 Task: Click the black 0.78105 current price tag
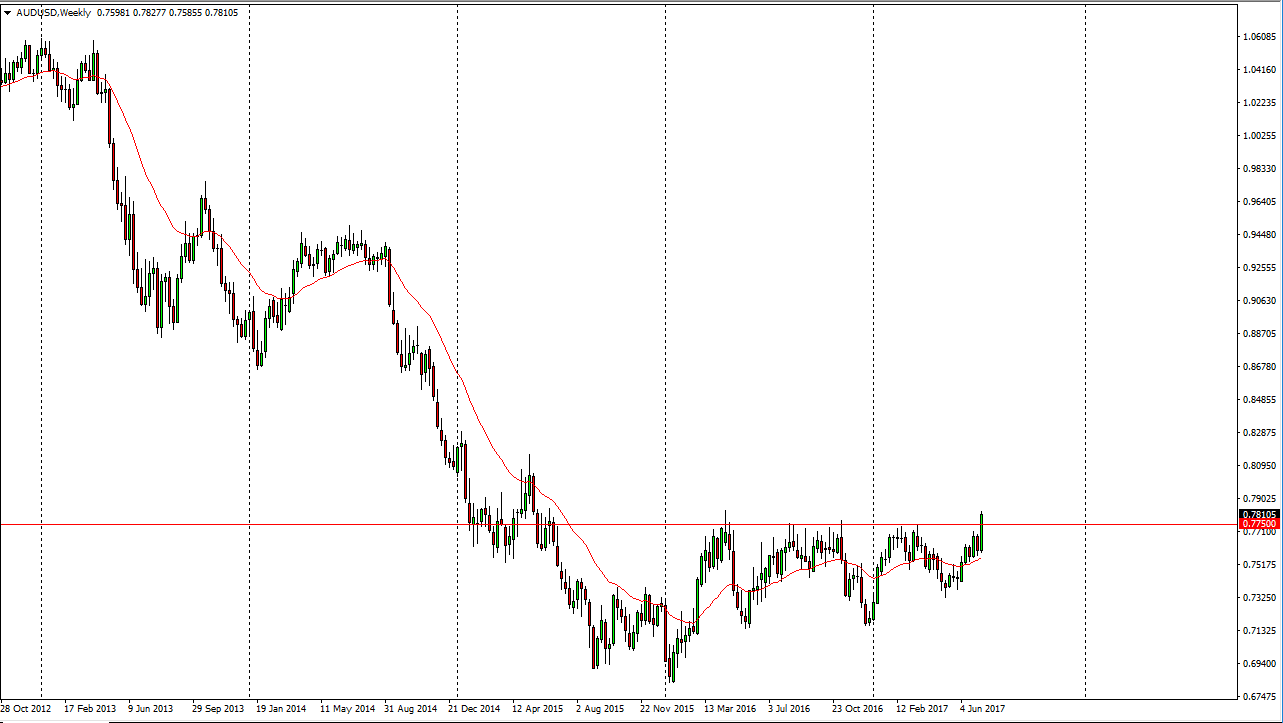(1257, 514)
